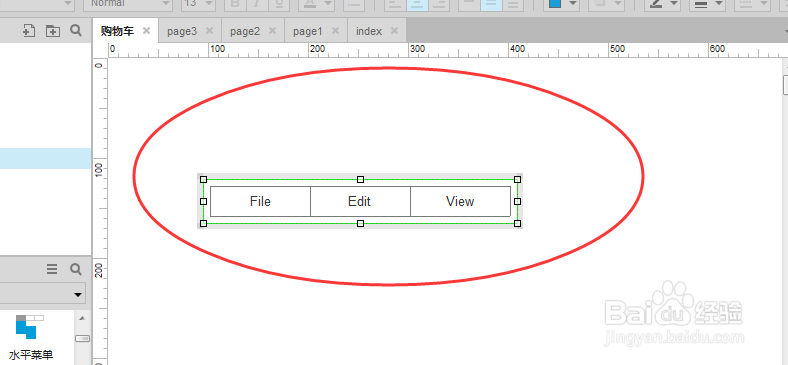788x365 pixels.
Task: Click the right-middle selection handle of menu
Action: 518,201
